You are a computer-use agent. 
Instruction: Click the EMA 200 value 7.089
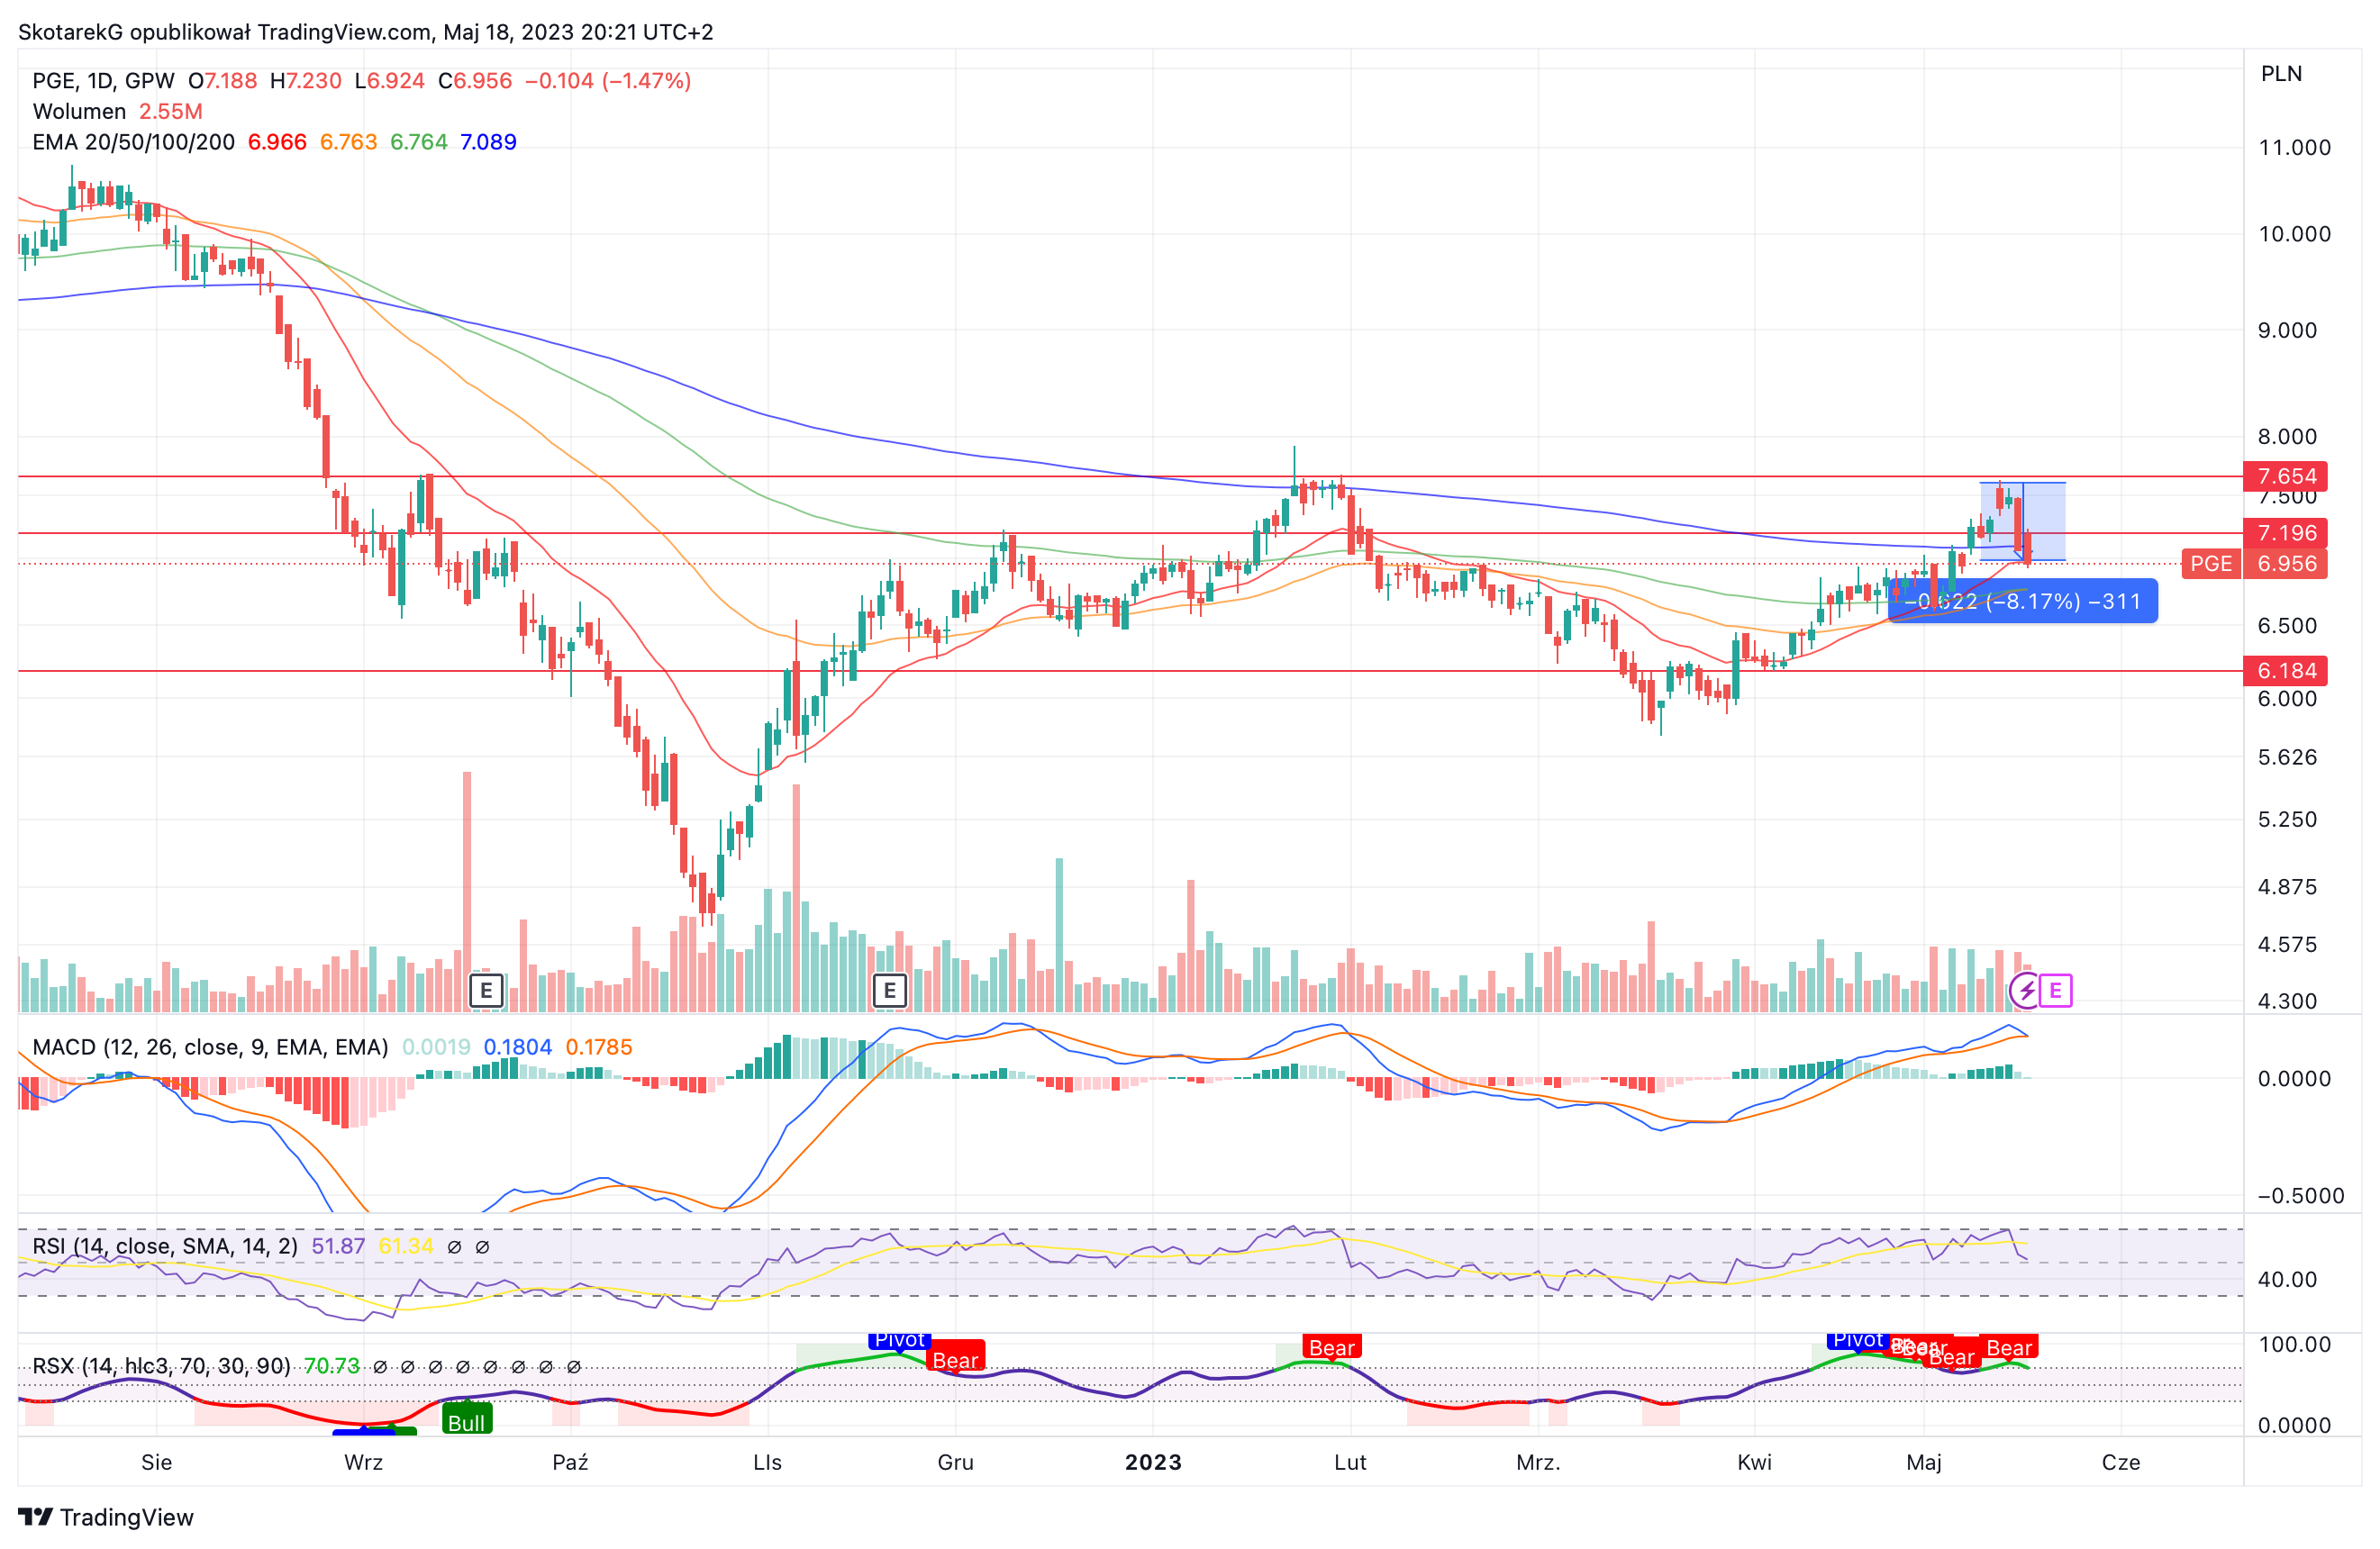tap(488, 142)
